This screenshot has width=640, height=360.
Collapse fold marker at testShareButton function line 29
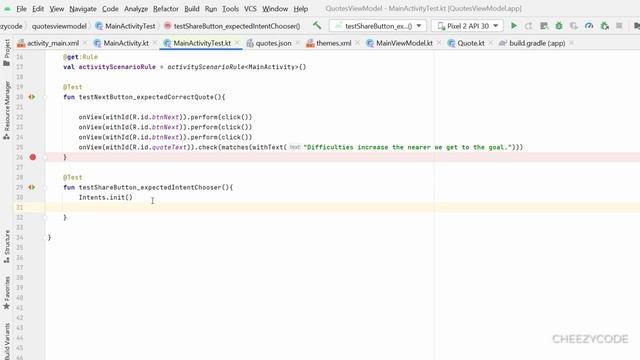pos(45,187)
